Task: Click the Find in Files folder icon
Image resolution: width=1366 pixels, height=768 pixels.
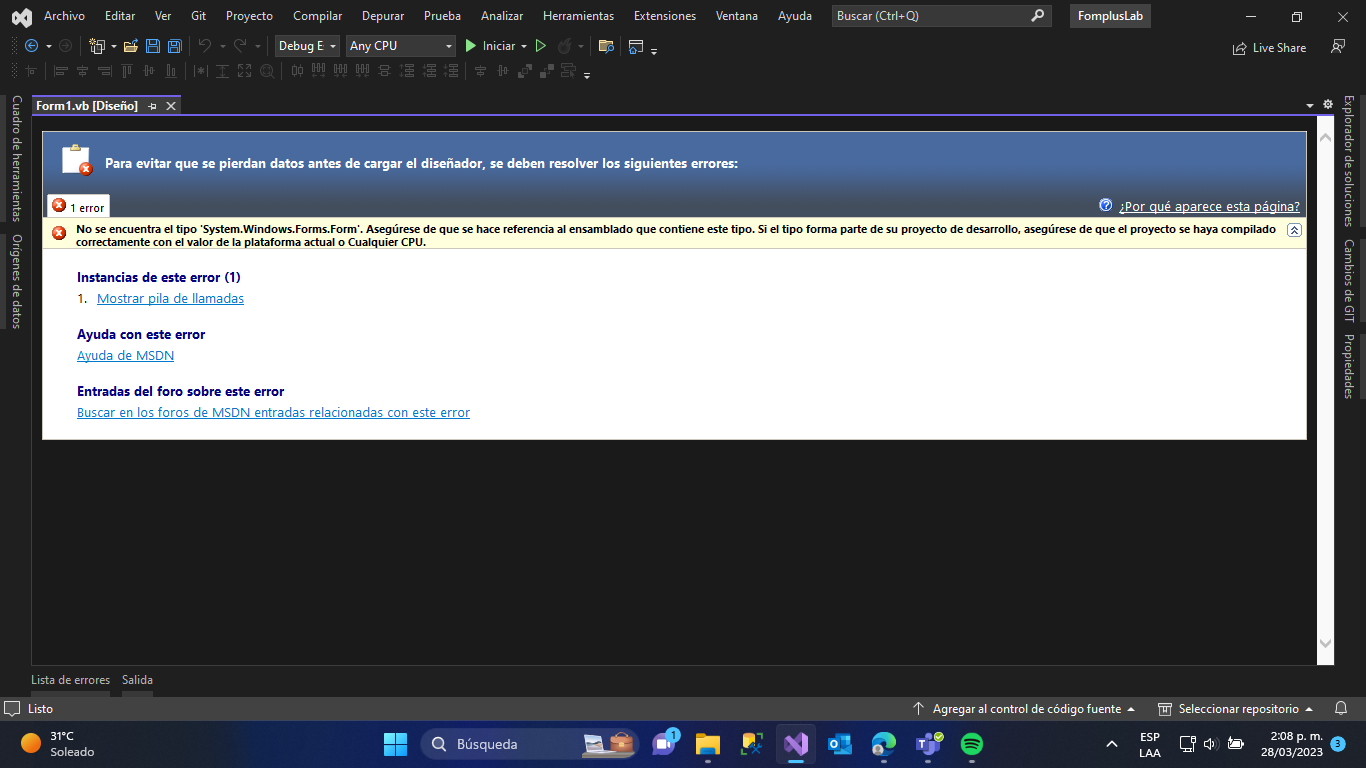Action: pos(605,46)
